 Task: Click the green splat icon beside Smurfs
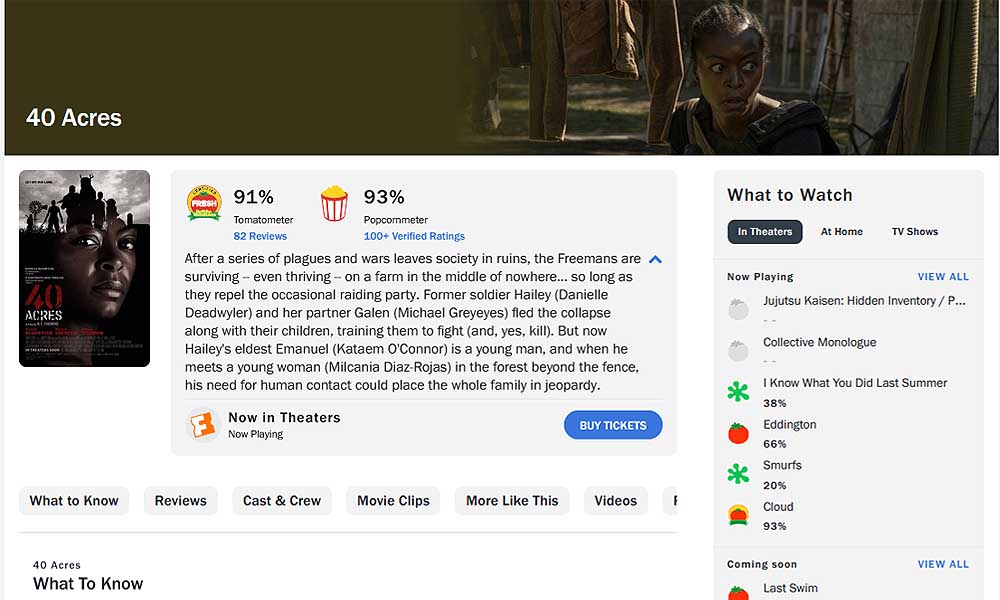[738, 474]
